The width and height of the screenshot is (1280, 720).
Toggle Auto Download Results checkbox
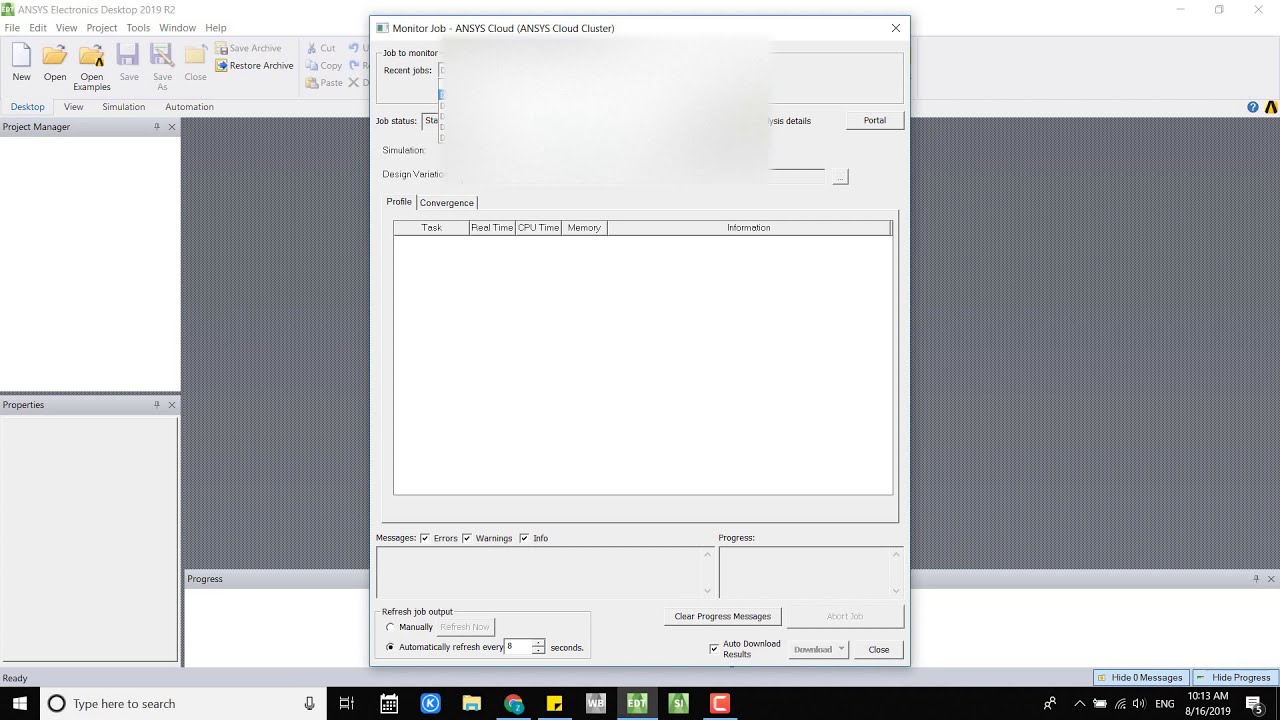click(x=714, y=649)
